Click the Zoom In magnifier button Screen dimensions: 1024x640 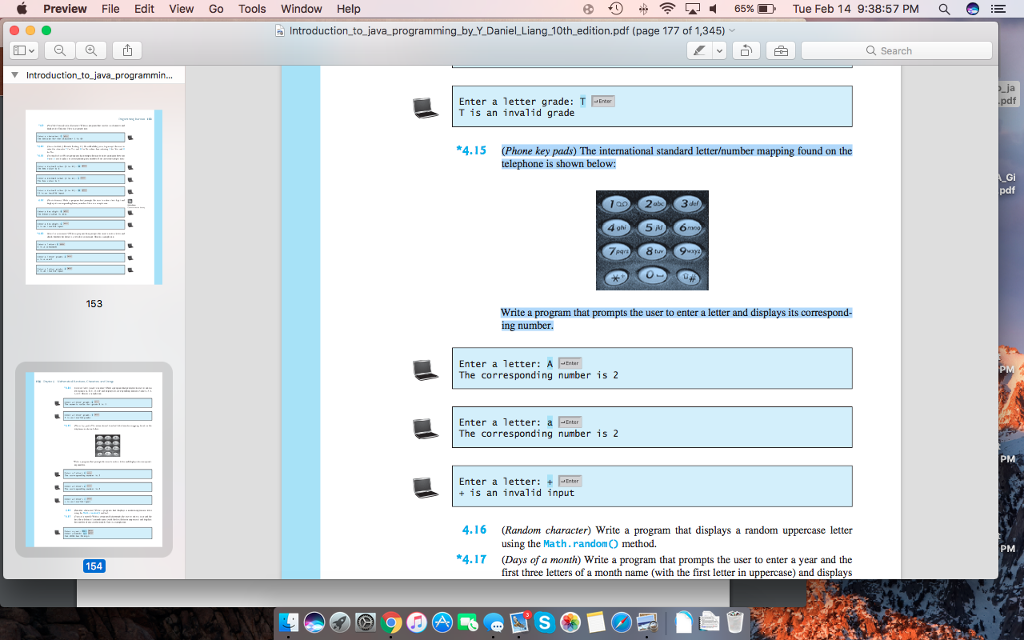coord(91,50)
